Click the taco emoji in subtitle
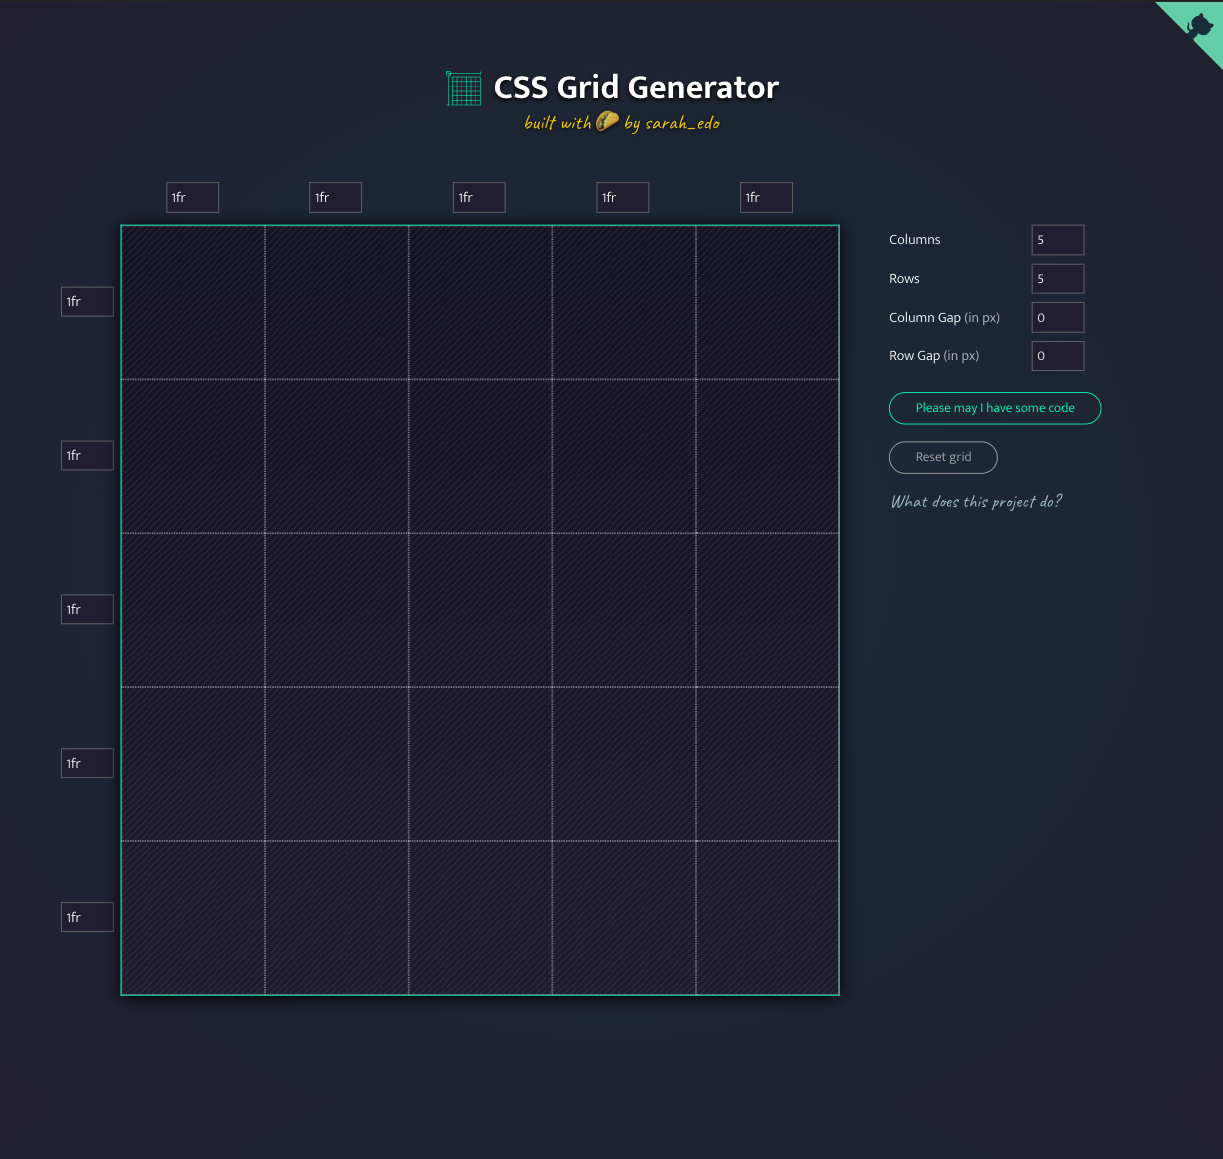 click(x=608, y=122)
